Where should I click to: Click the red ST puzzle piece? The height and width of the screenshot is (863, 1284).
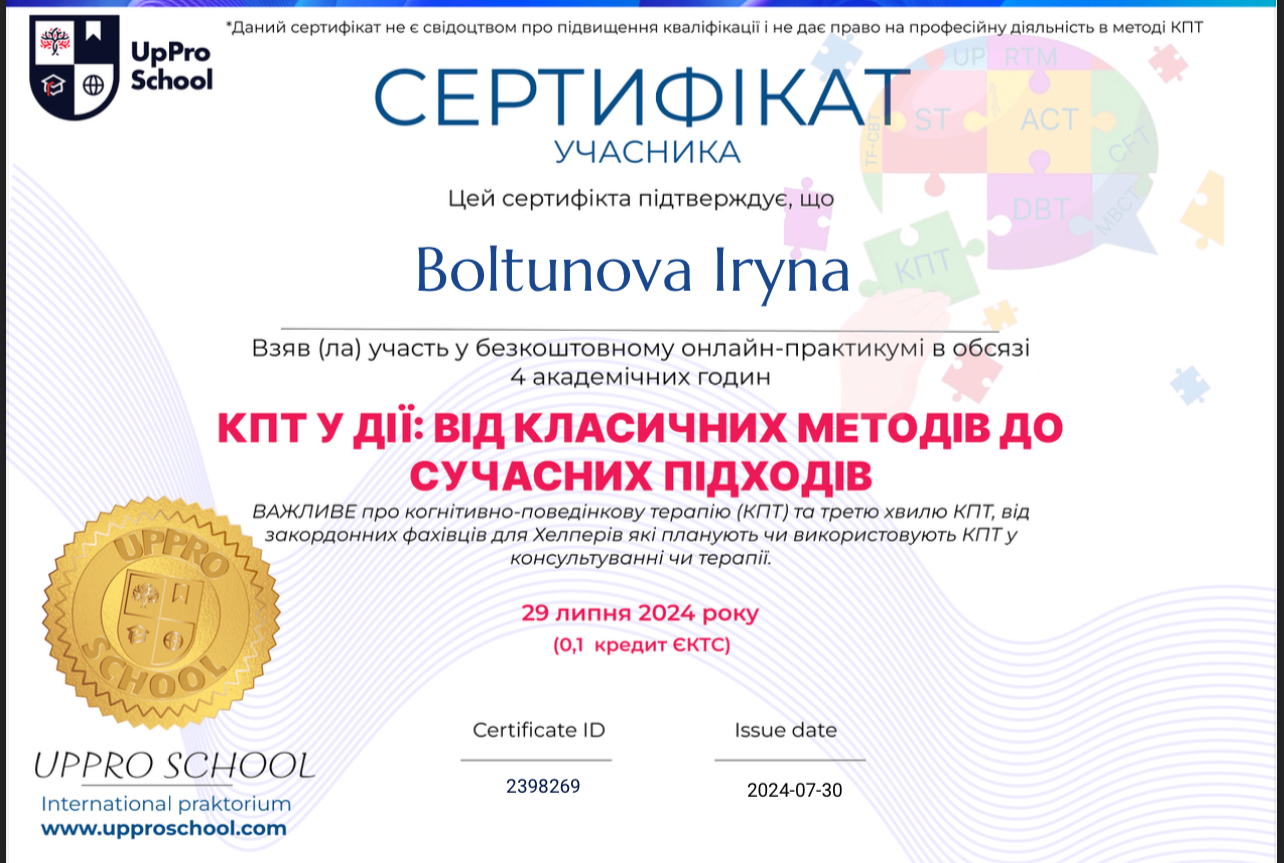[x=932, y=120]
